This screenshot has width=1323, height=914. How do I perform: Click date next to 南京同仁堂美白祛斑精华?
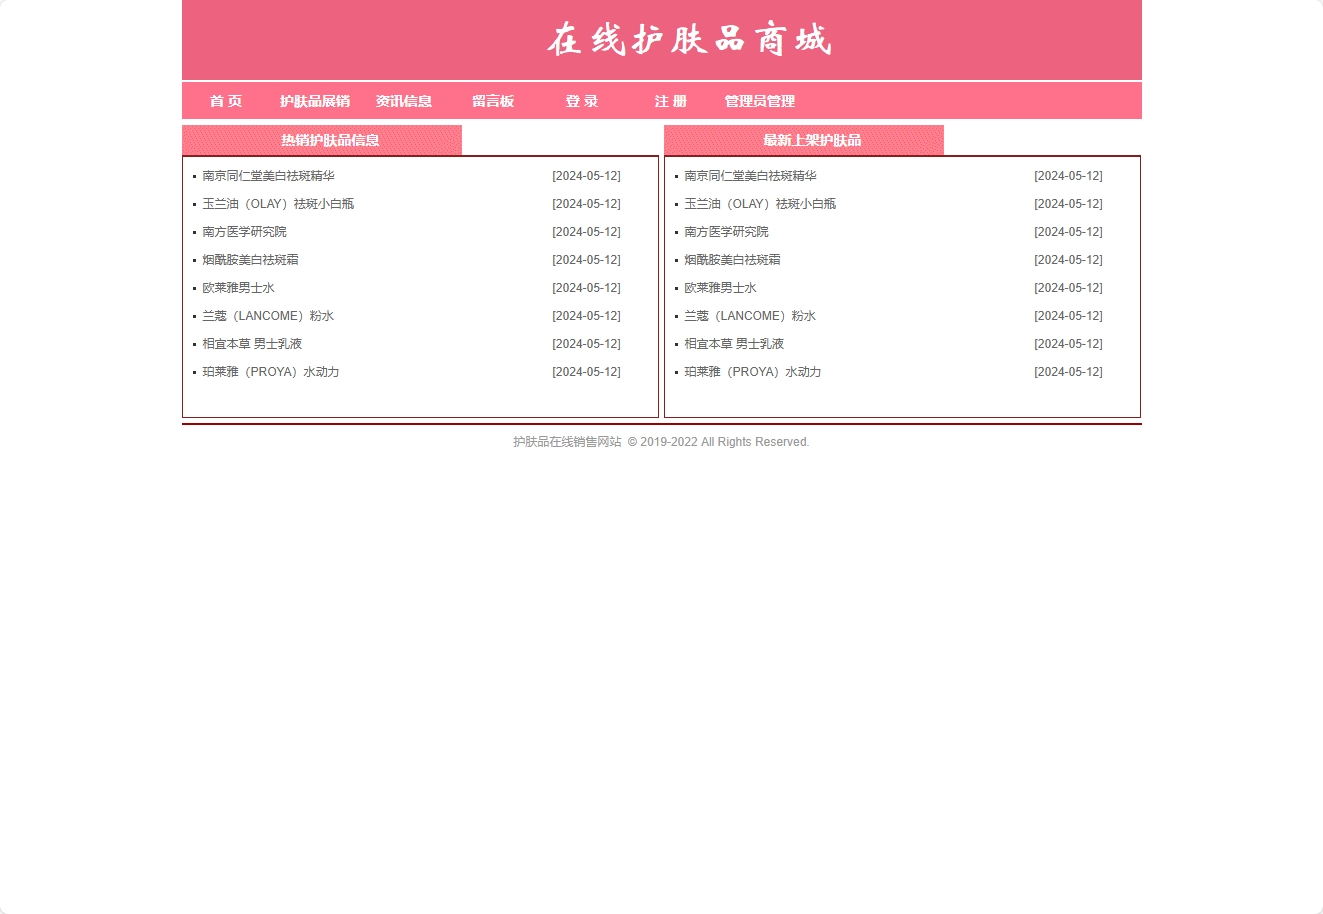[x=586, y=175]
